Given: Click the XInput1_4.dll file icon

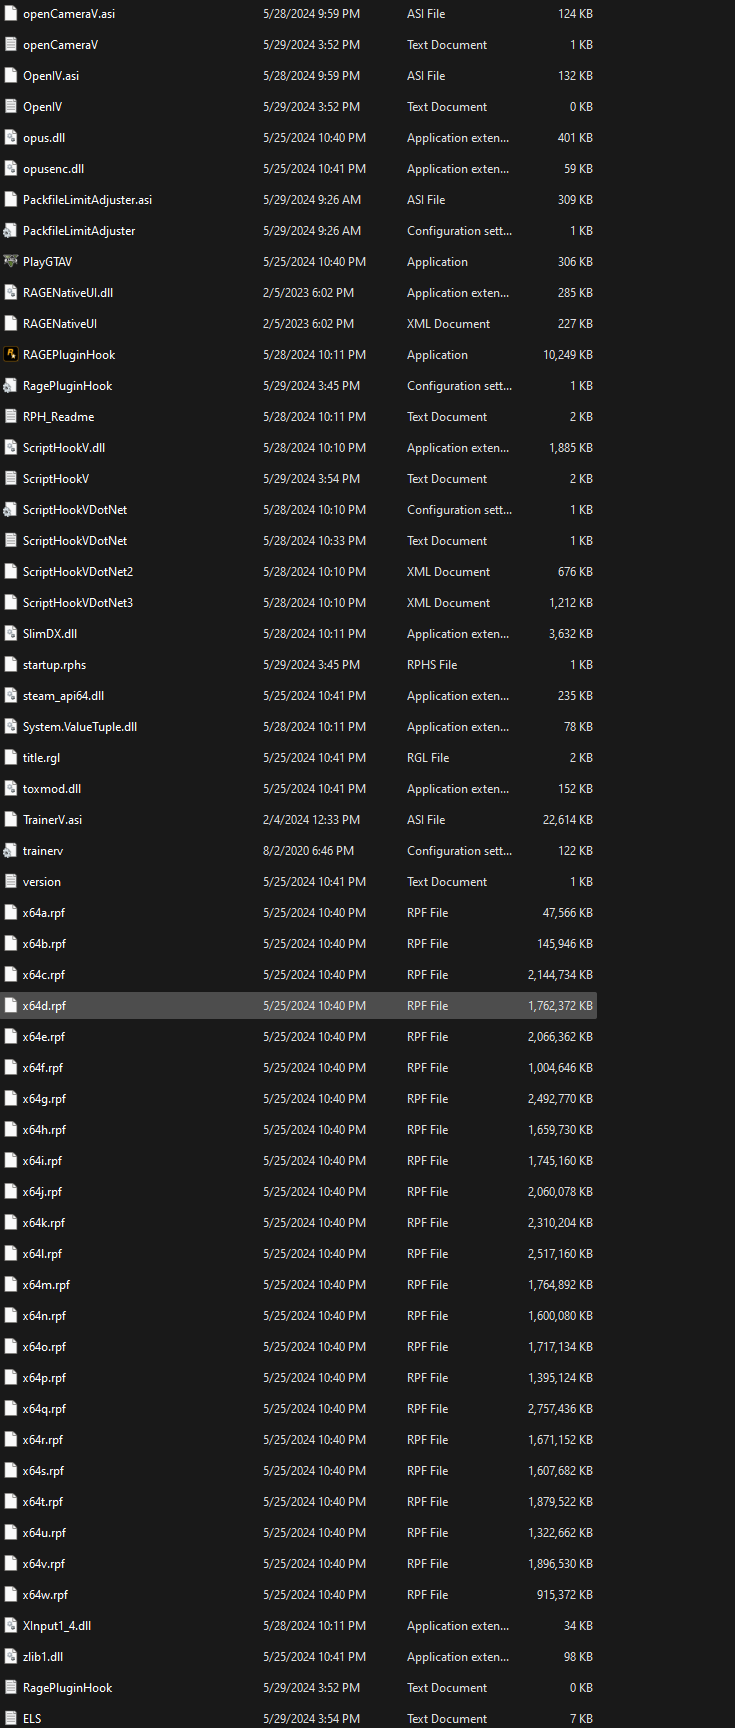Looking at the screenshot, I should click(11, 1626).
